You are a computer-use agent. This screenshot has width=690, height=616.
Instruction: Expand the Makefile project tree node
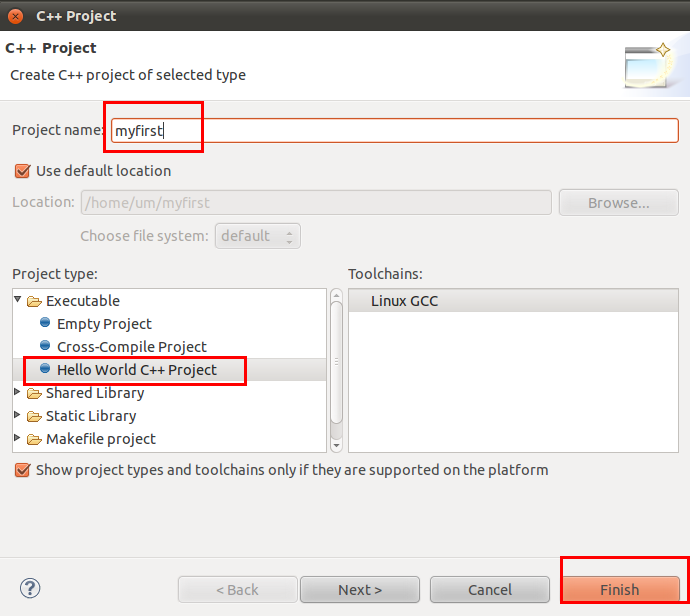(17, 437)
